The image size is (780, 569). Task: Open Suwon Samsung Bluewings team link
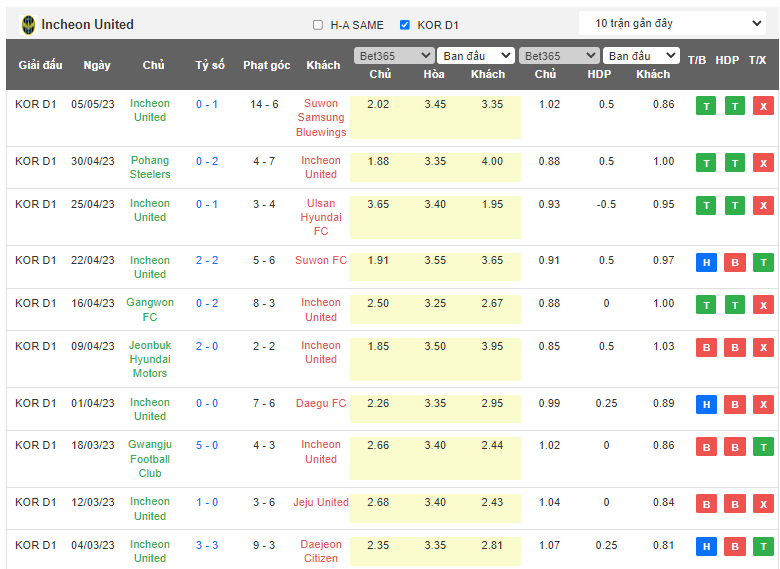[x=321, y=118]
